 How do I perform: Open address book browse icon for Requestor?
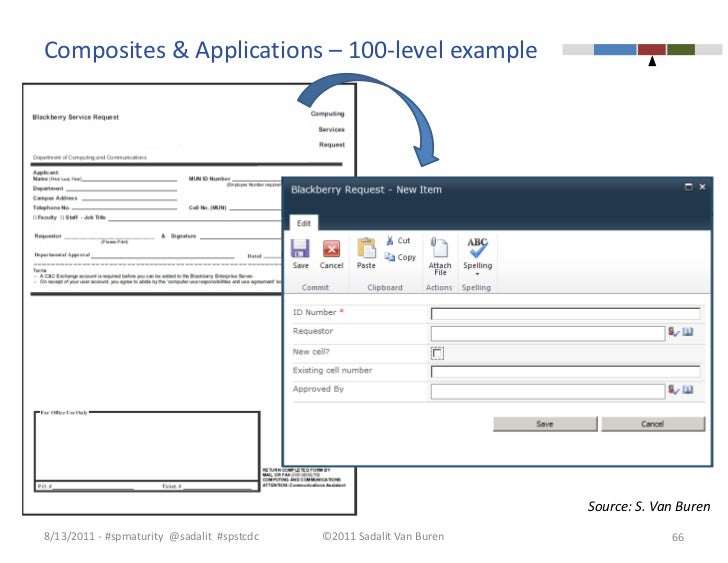pos(688,332)
